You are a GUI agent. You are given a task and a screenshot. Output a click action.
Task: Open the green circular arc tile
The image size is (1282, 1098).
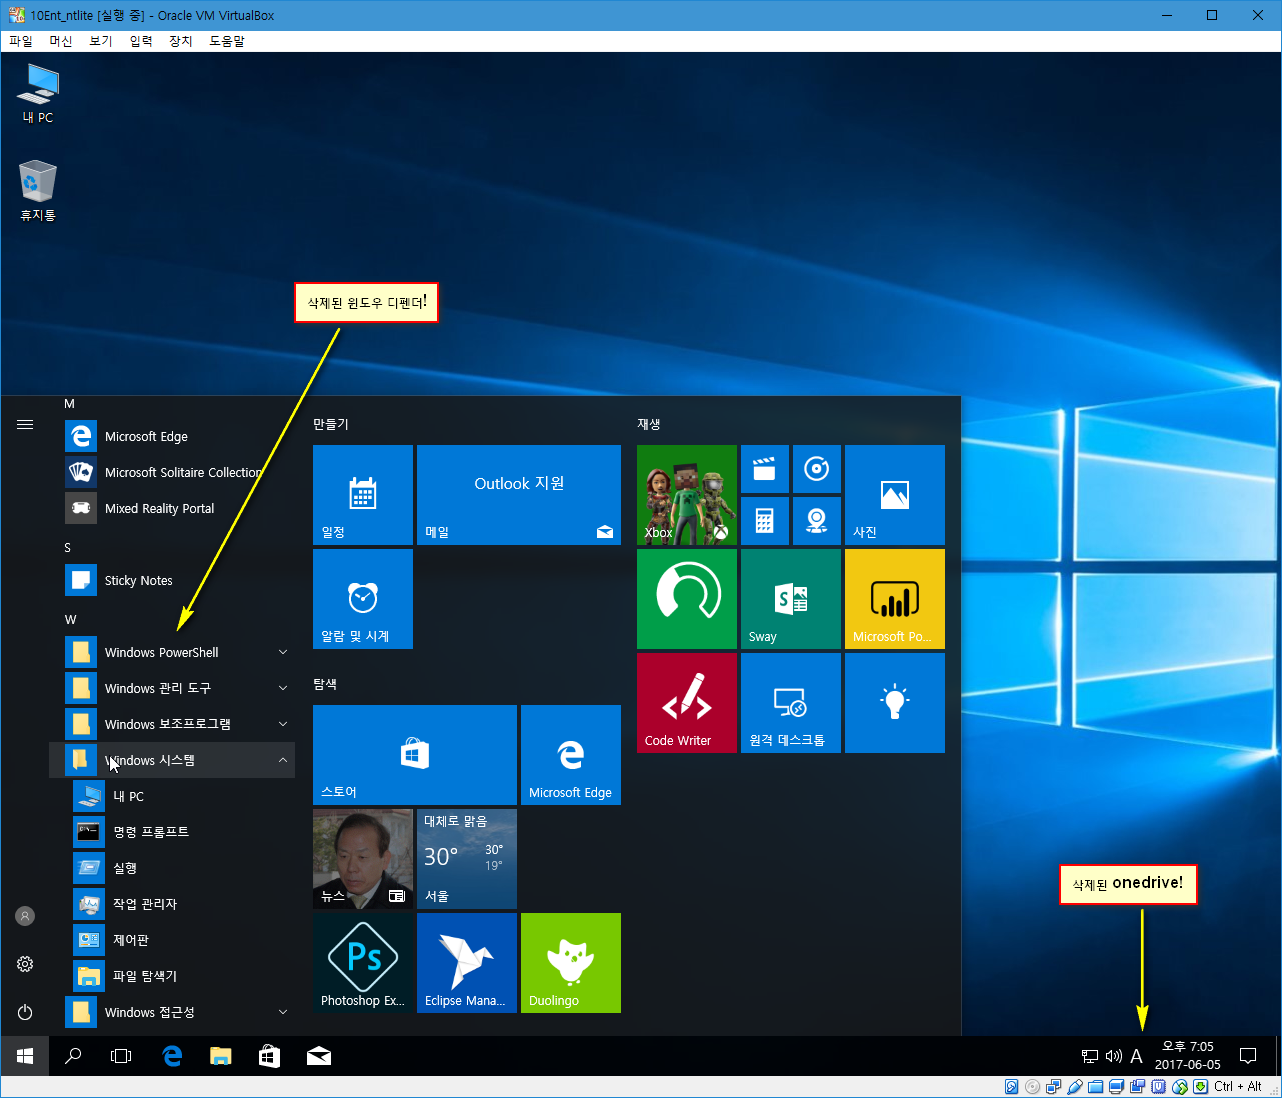[x=686, y=599]
